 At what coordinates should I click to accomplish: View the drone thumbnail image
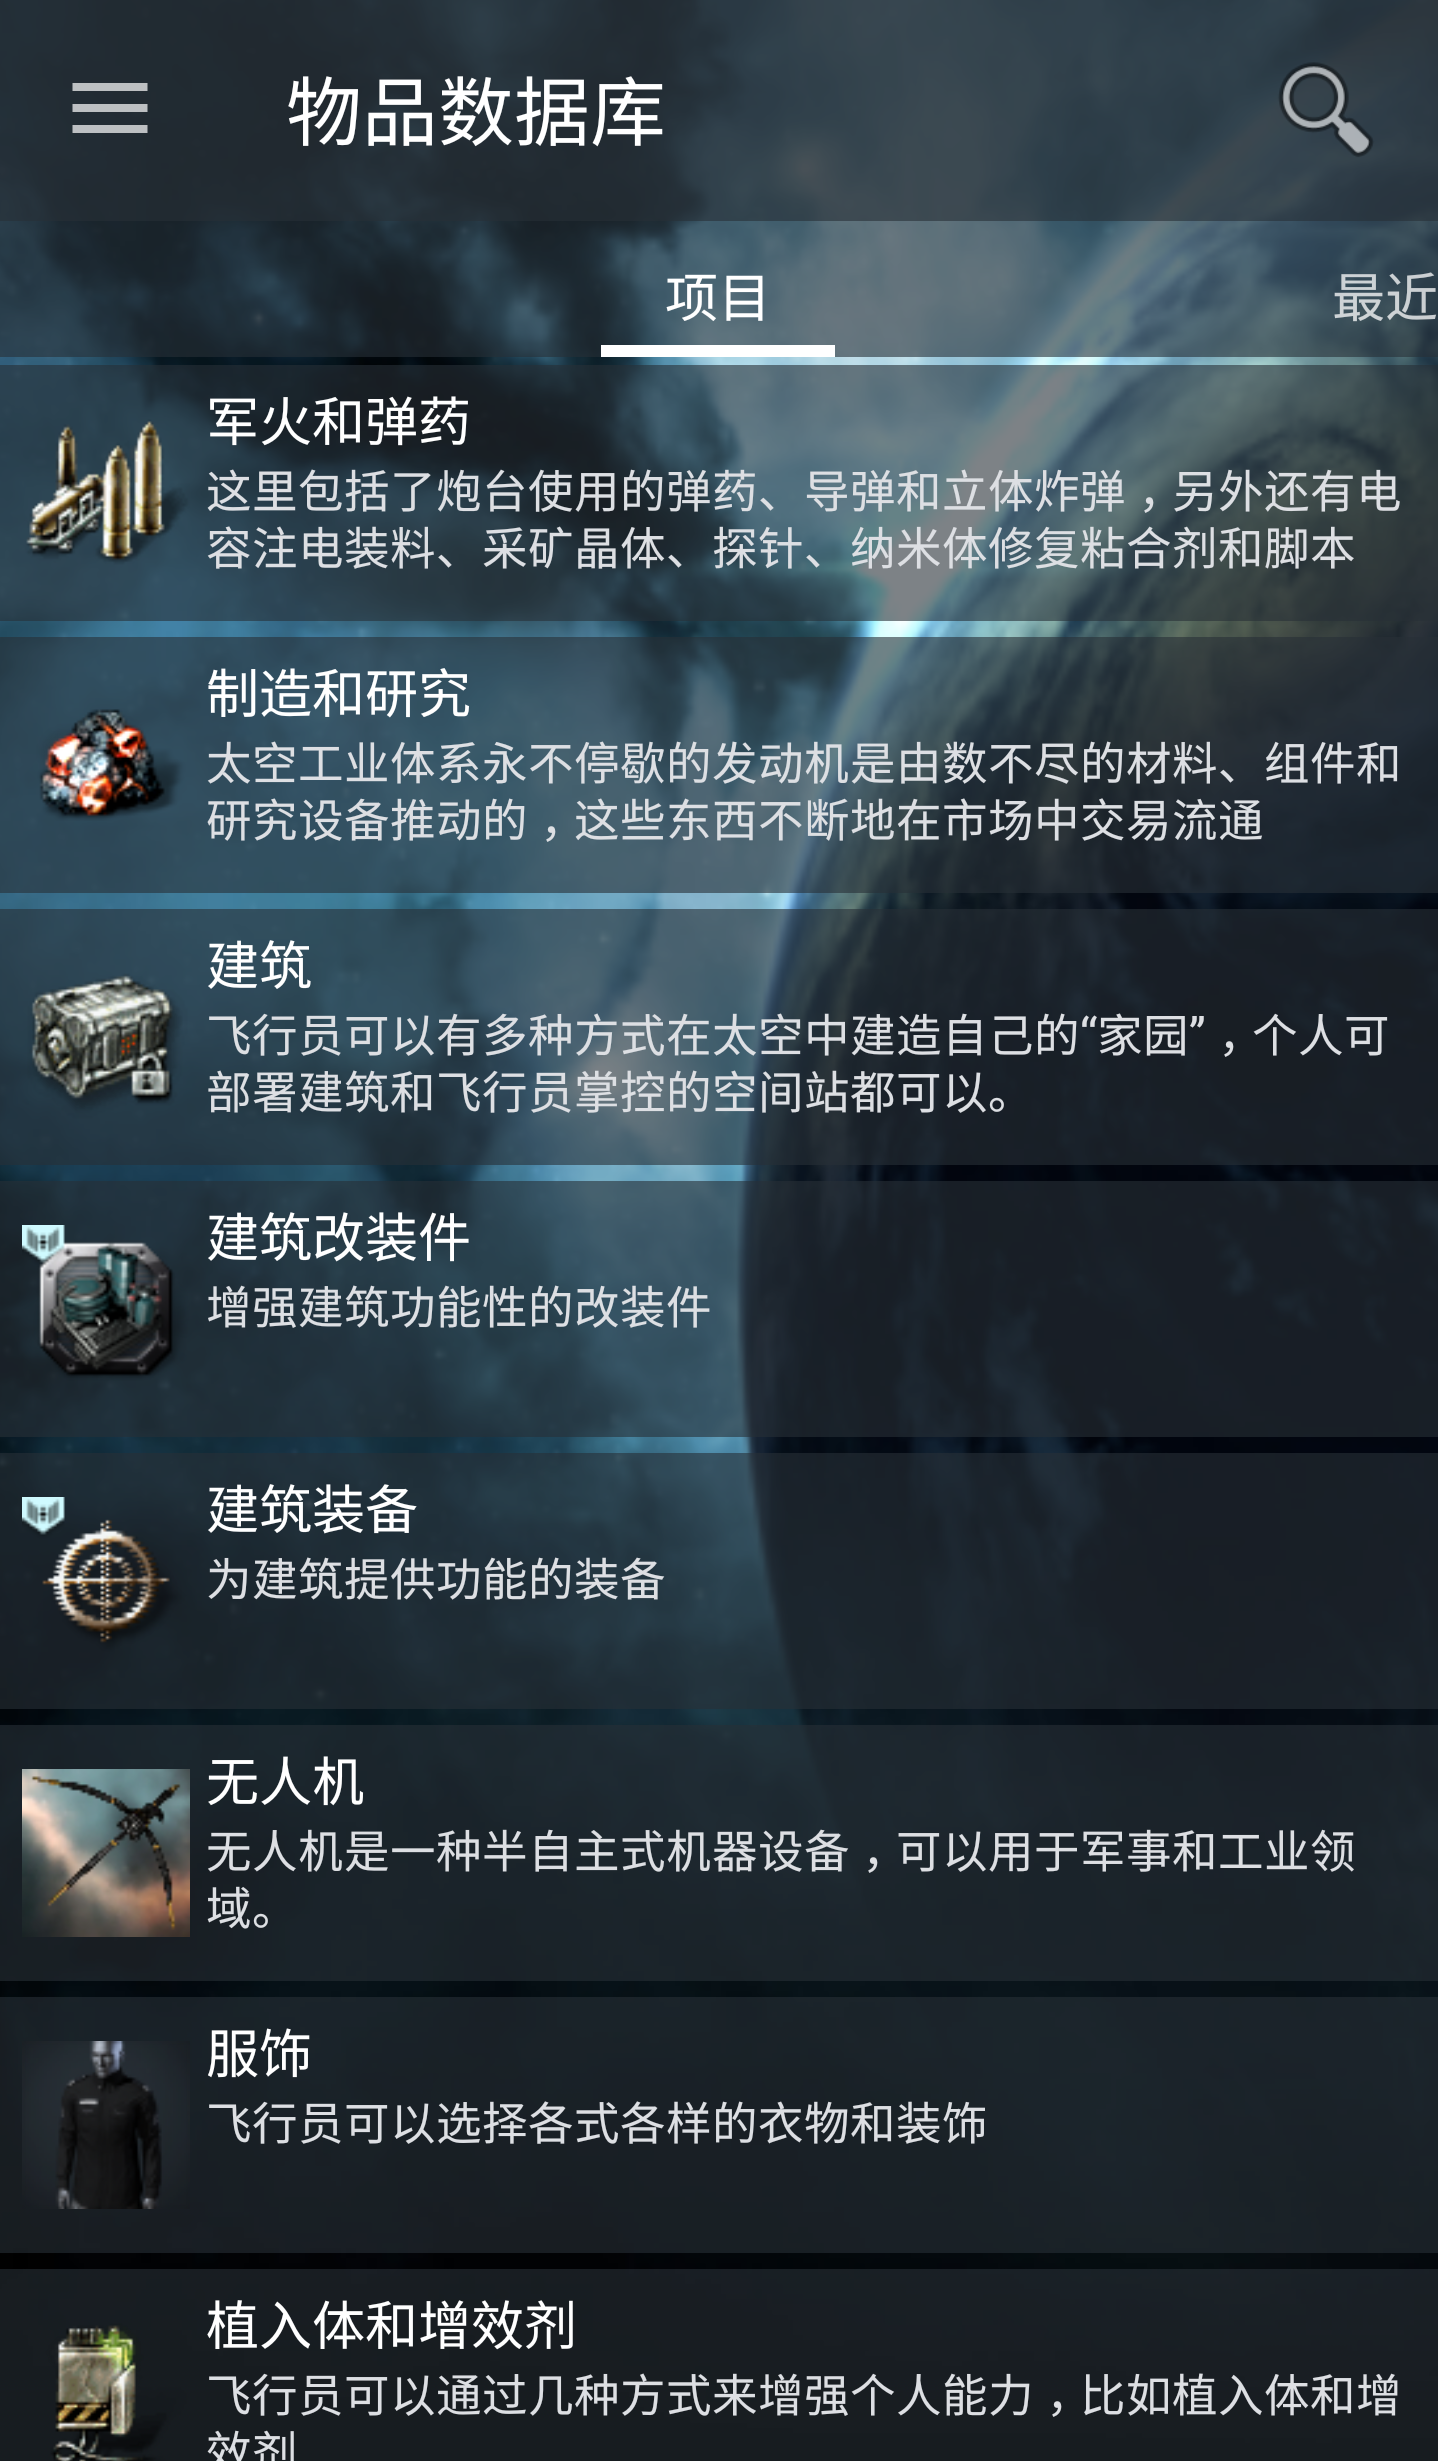pyautogui.click(x=105, y=1853)
